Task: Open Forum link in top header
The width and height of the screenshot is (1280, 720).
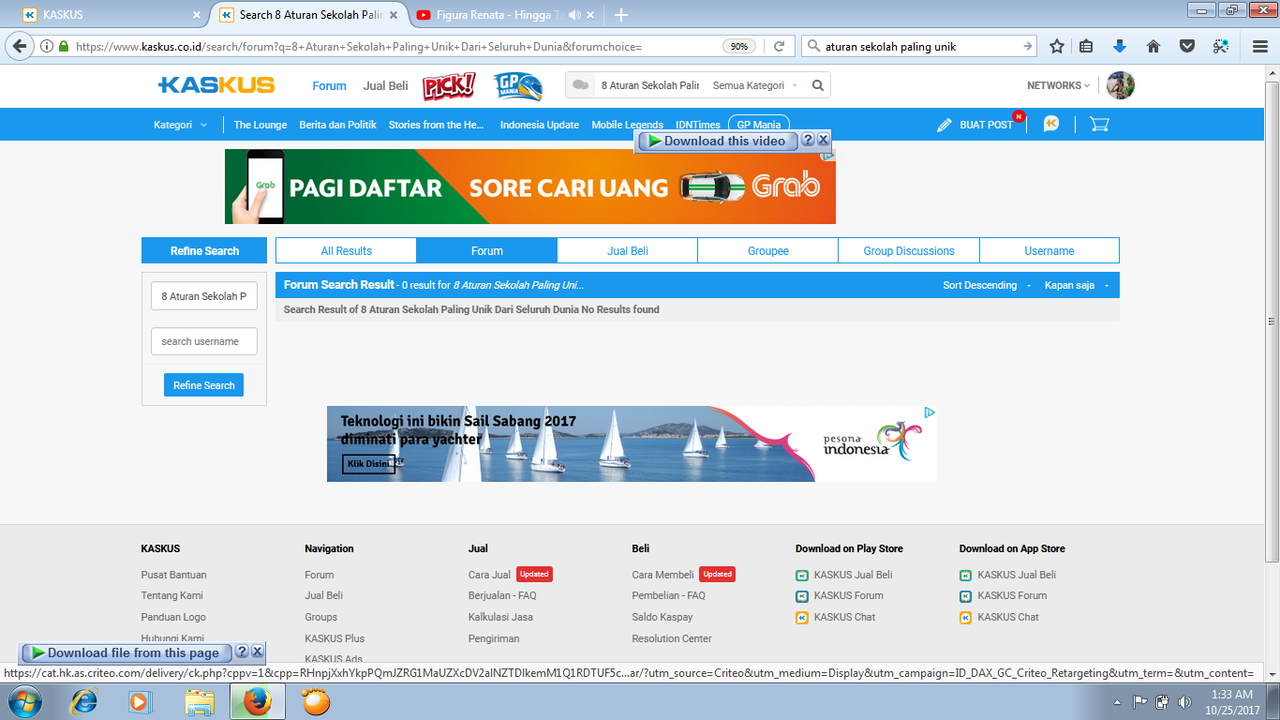Action: pyautogui.click(x=329, y=86)
